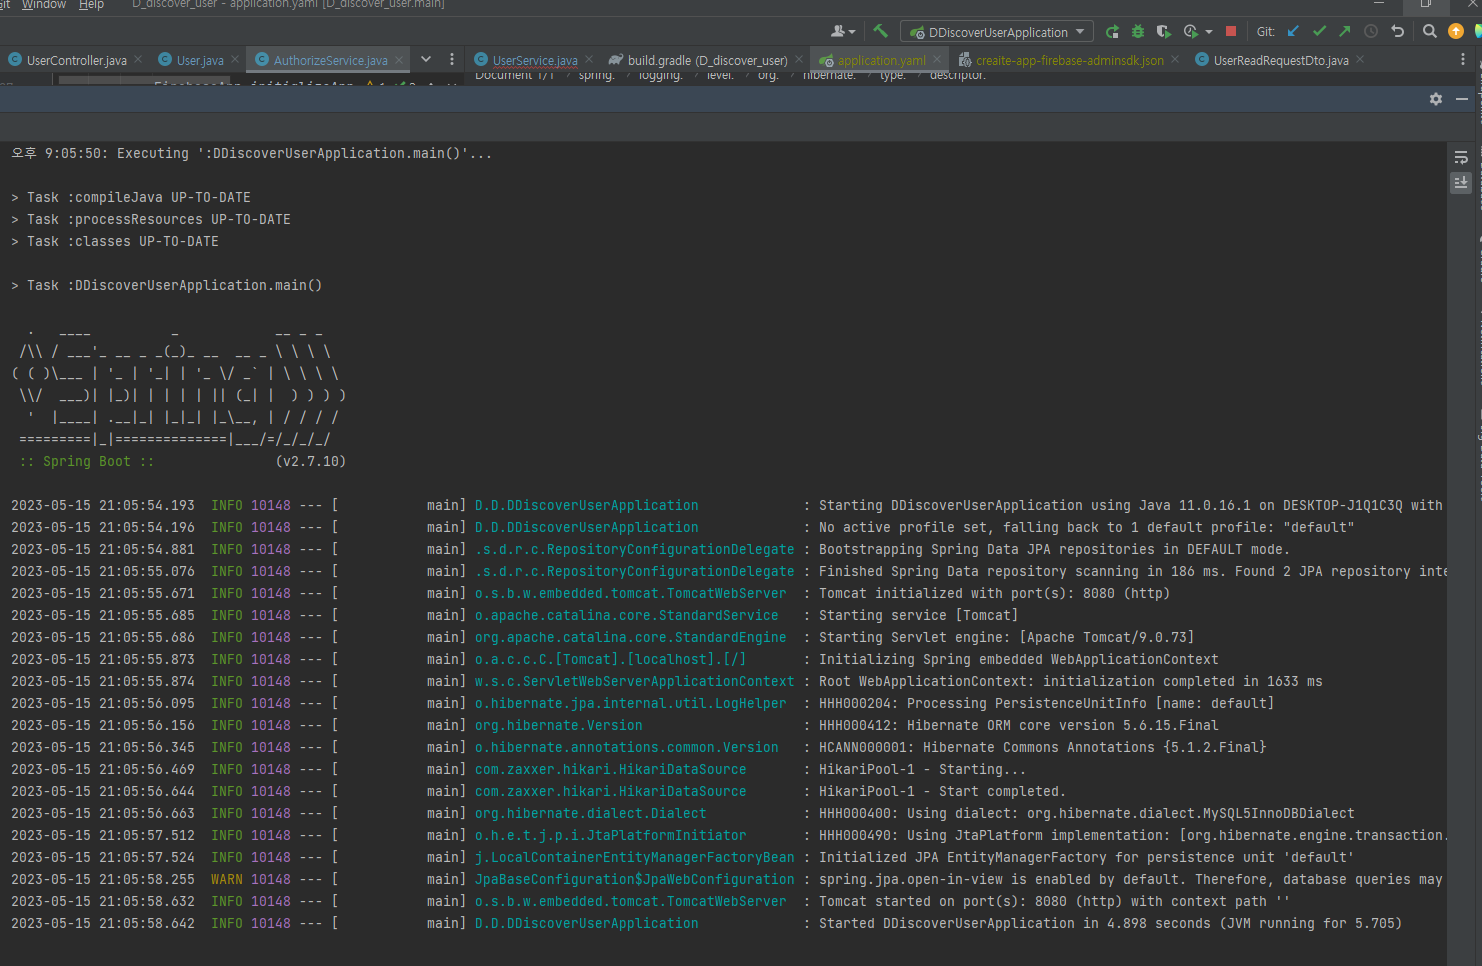Start debugging with the green bug icon
The height and width of the screenshot is (966, 1482).
coord(1138,32)
